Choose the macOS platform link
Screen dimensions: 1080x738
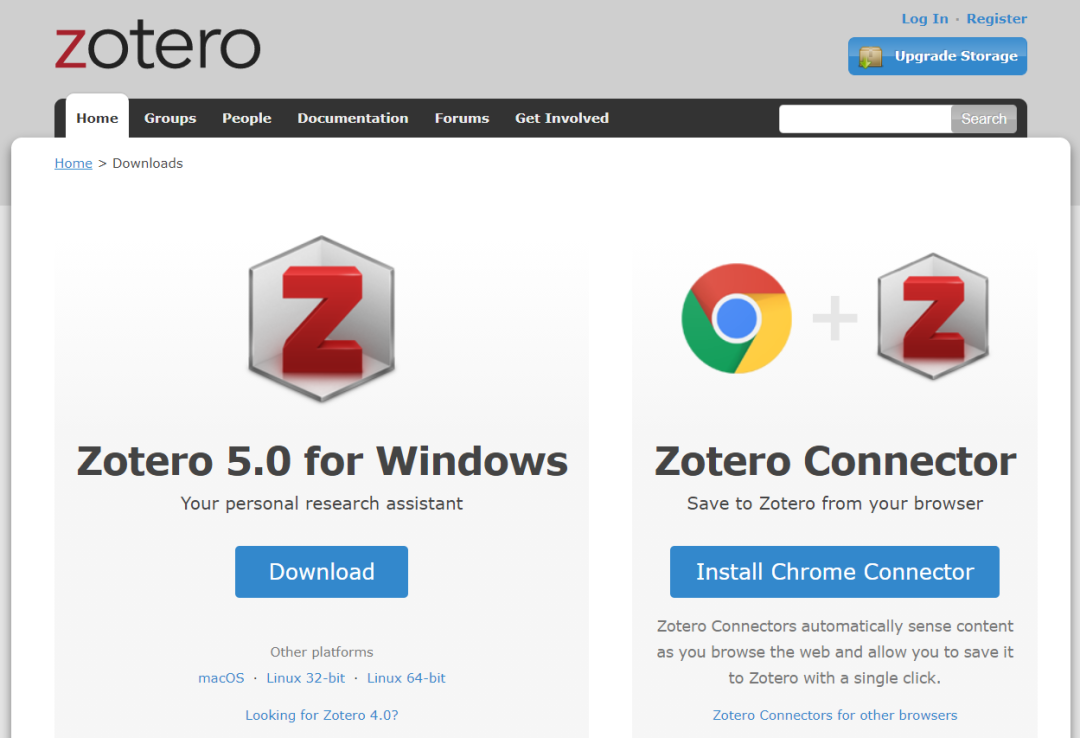[x=221, y=678]
